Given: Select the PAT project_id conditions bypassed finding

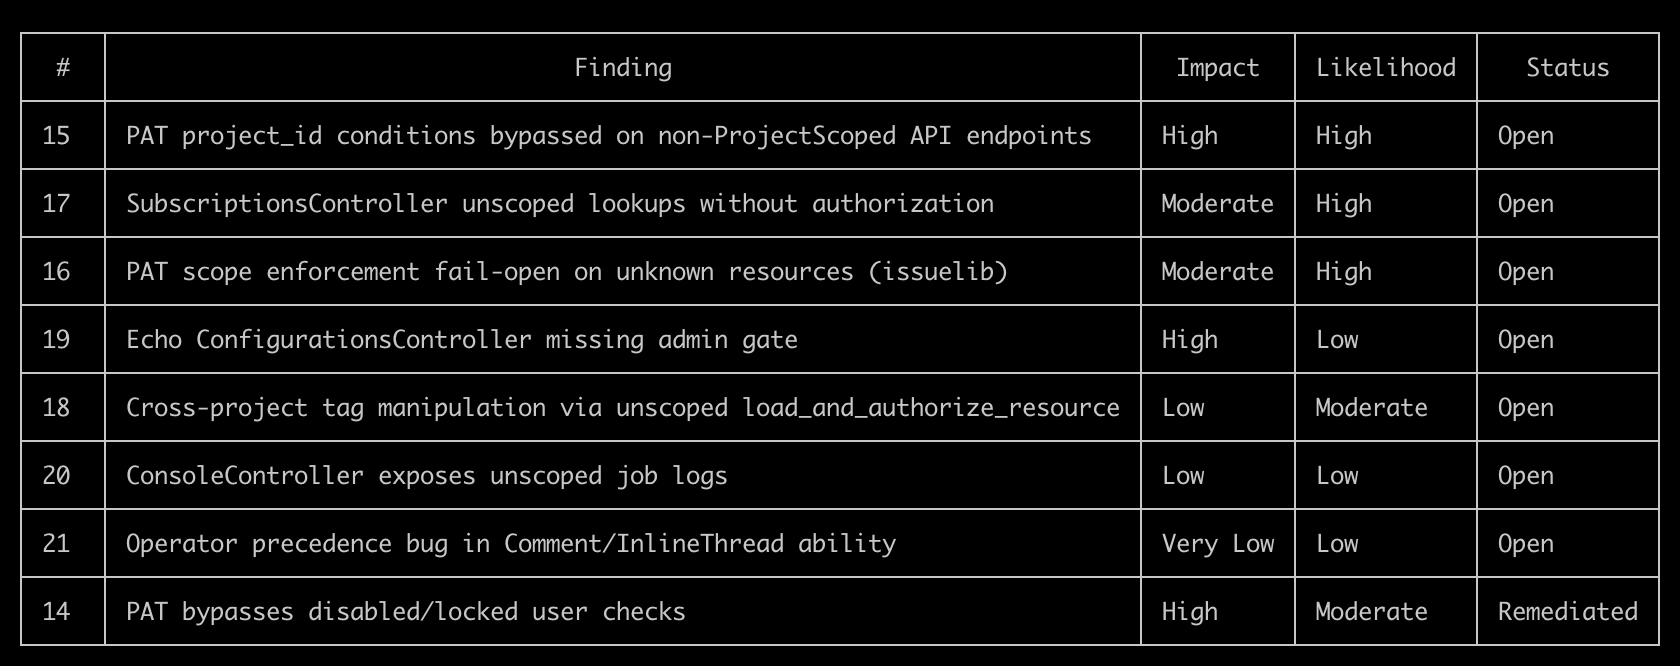Looking at the screenshot, I should pyautogui.click(x=608, y=136).
